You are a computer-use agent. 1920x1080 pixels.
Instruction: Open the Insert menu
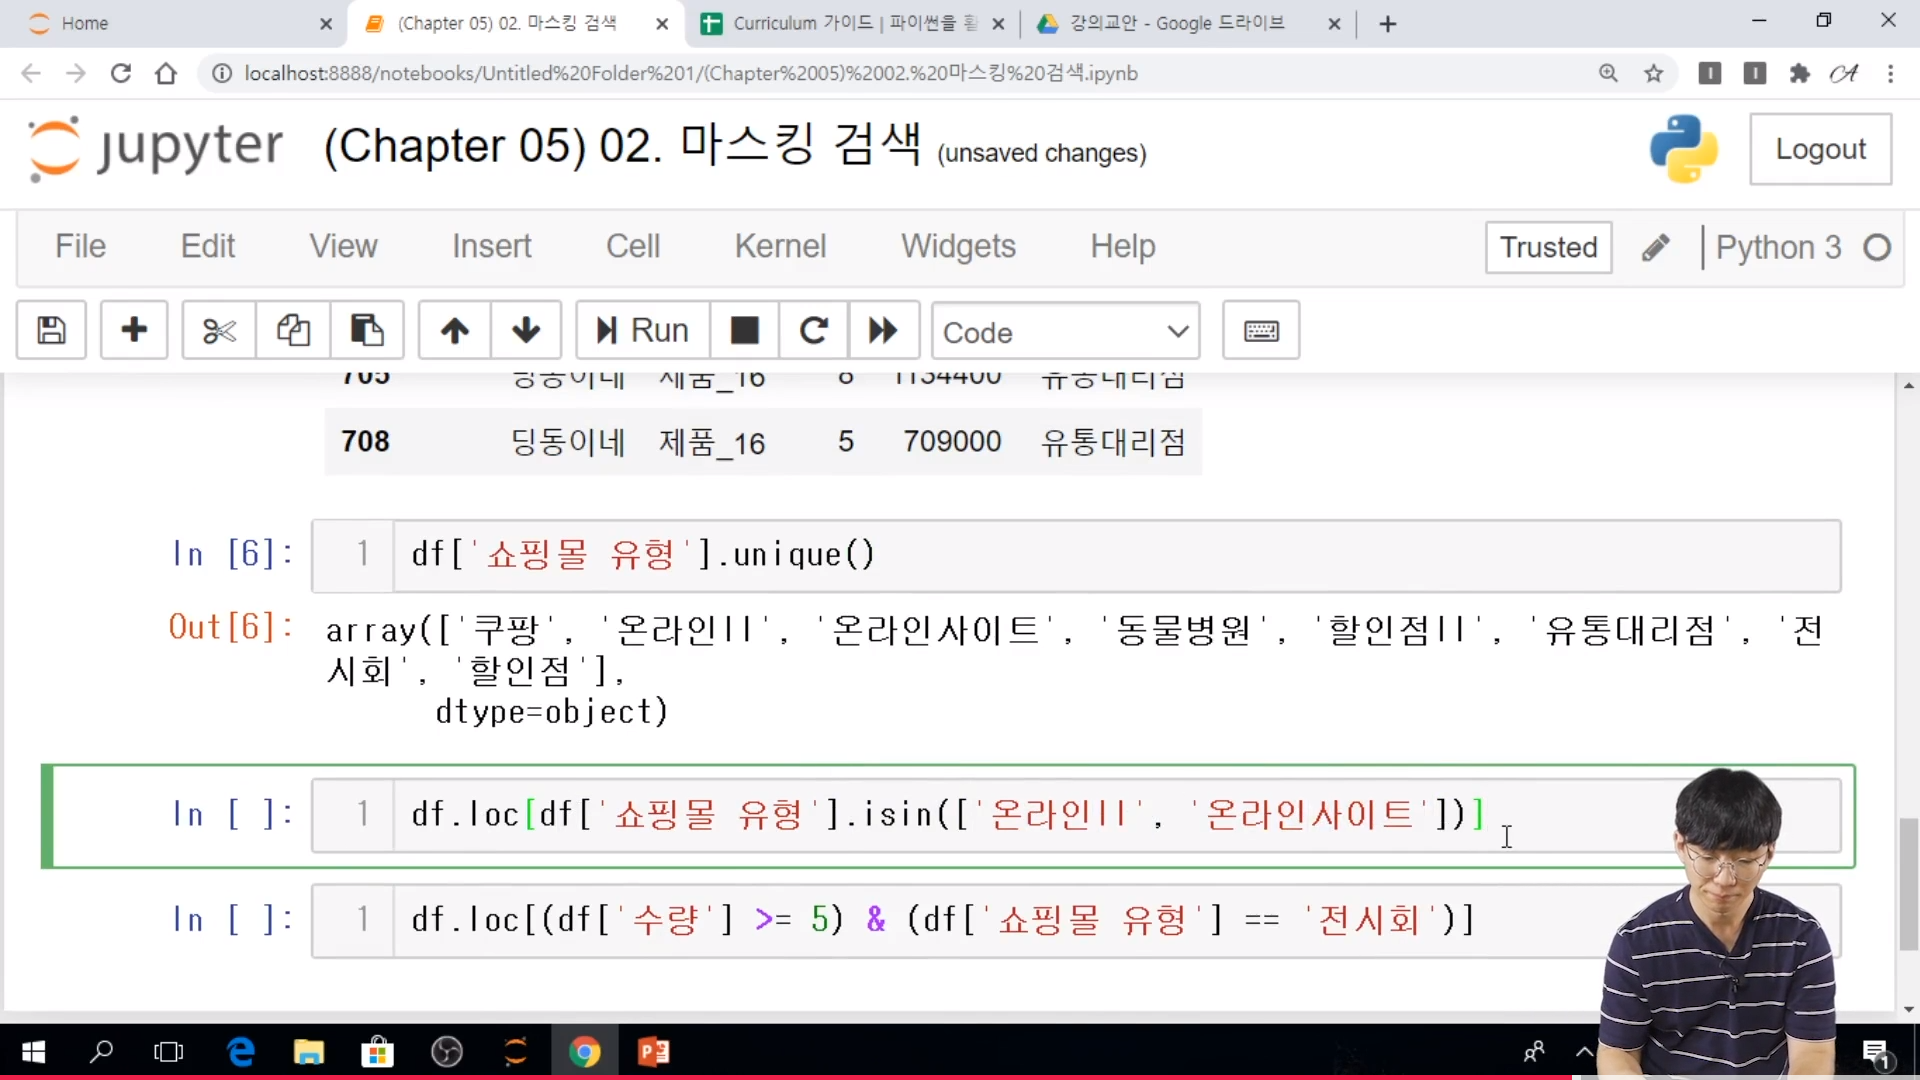491,246
